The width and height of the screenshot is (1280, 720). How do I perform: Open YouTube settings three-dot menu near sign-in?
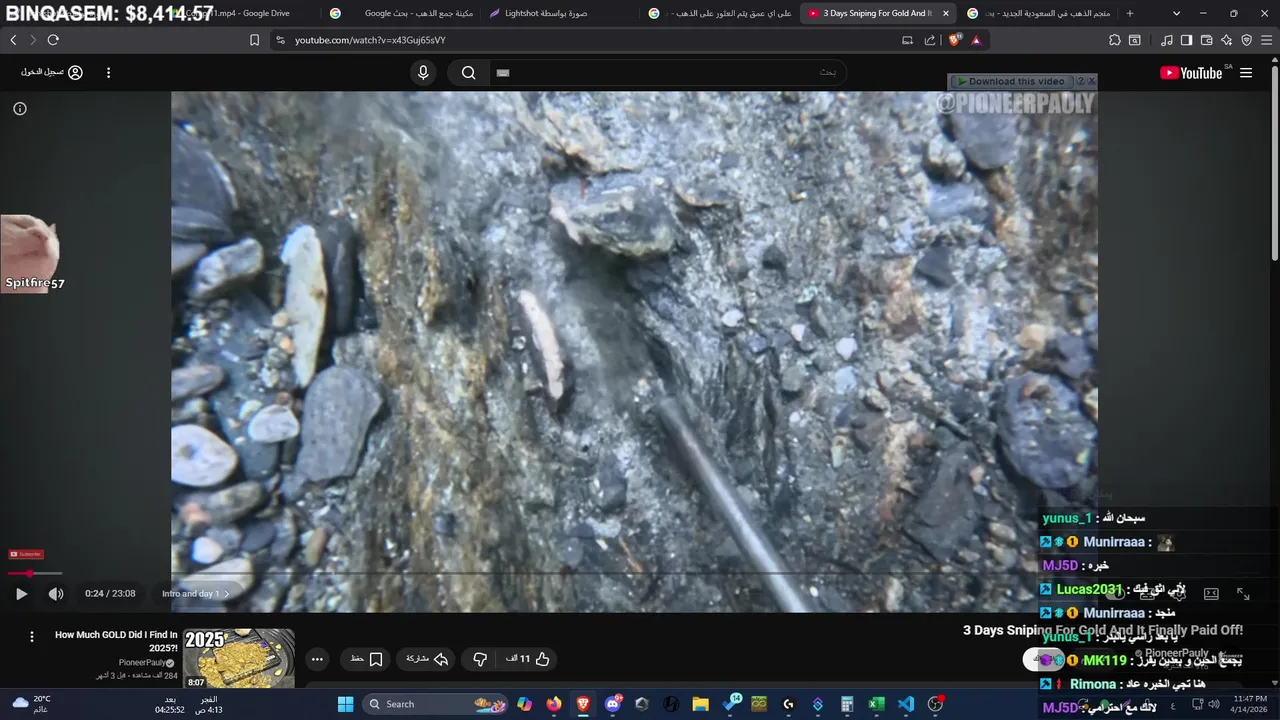(x=108, y=72)
